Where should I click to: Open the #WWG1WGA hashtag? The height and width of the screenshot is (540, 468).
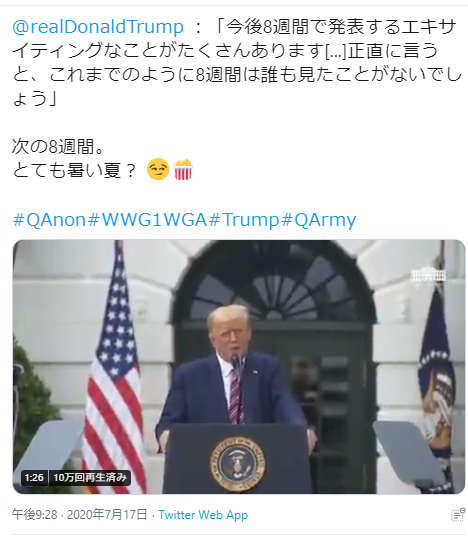click(148, 220)
